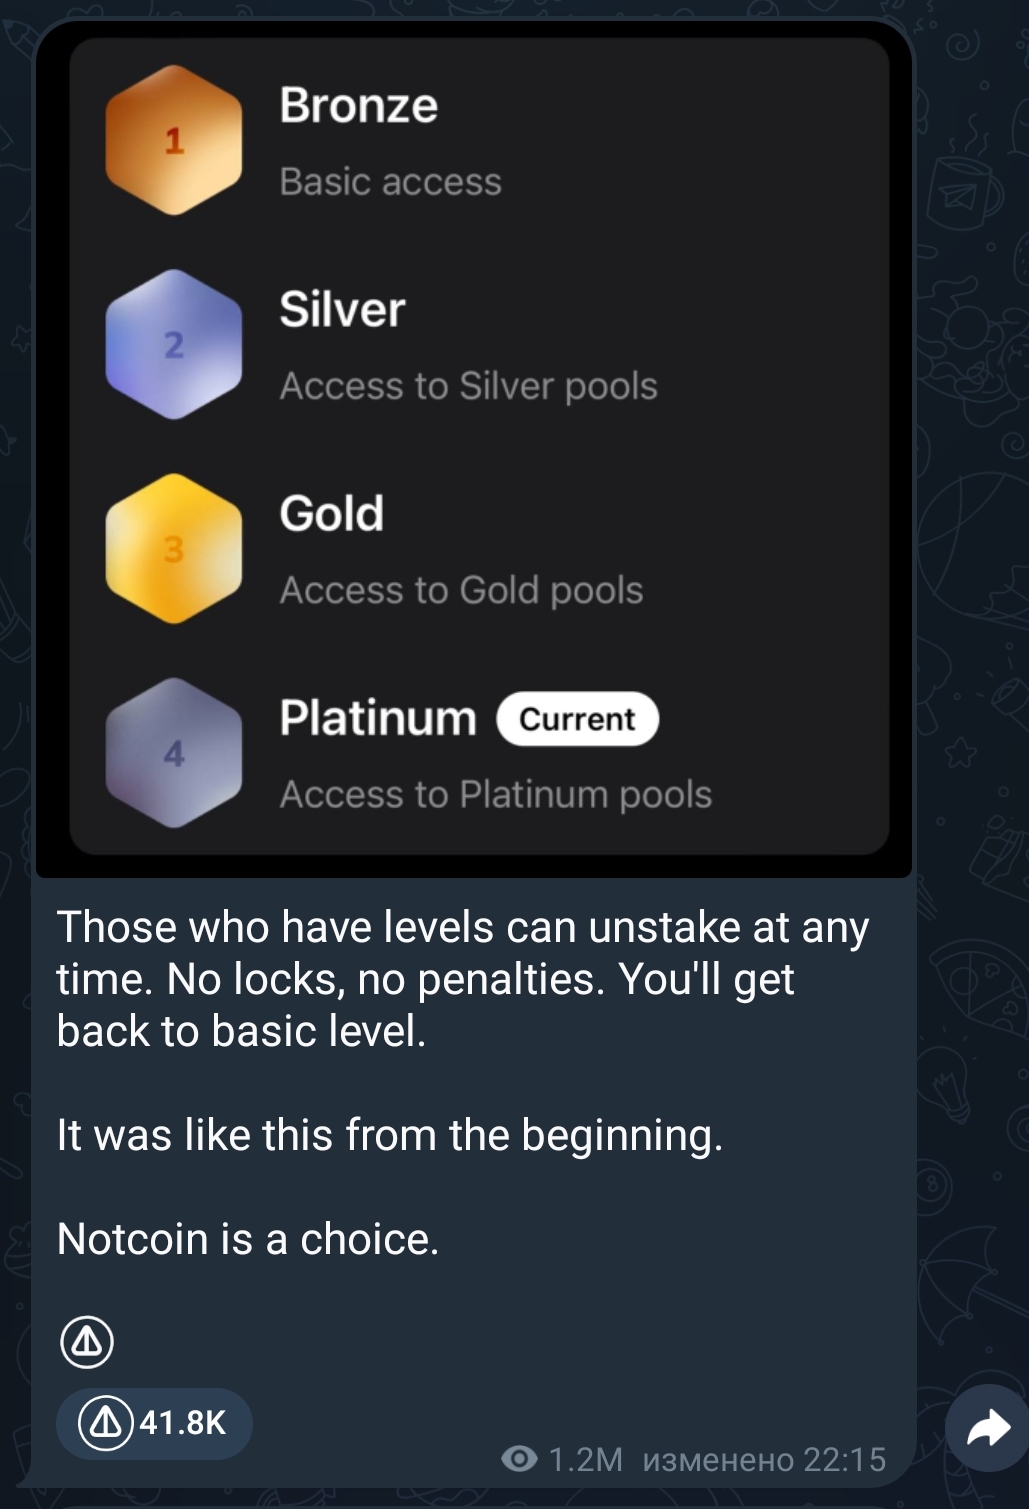This screenshot has height=1509, width=1029.
Task: Select the Bronze level title
Action: click(359, 105)
